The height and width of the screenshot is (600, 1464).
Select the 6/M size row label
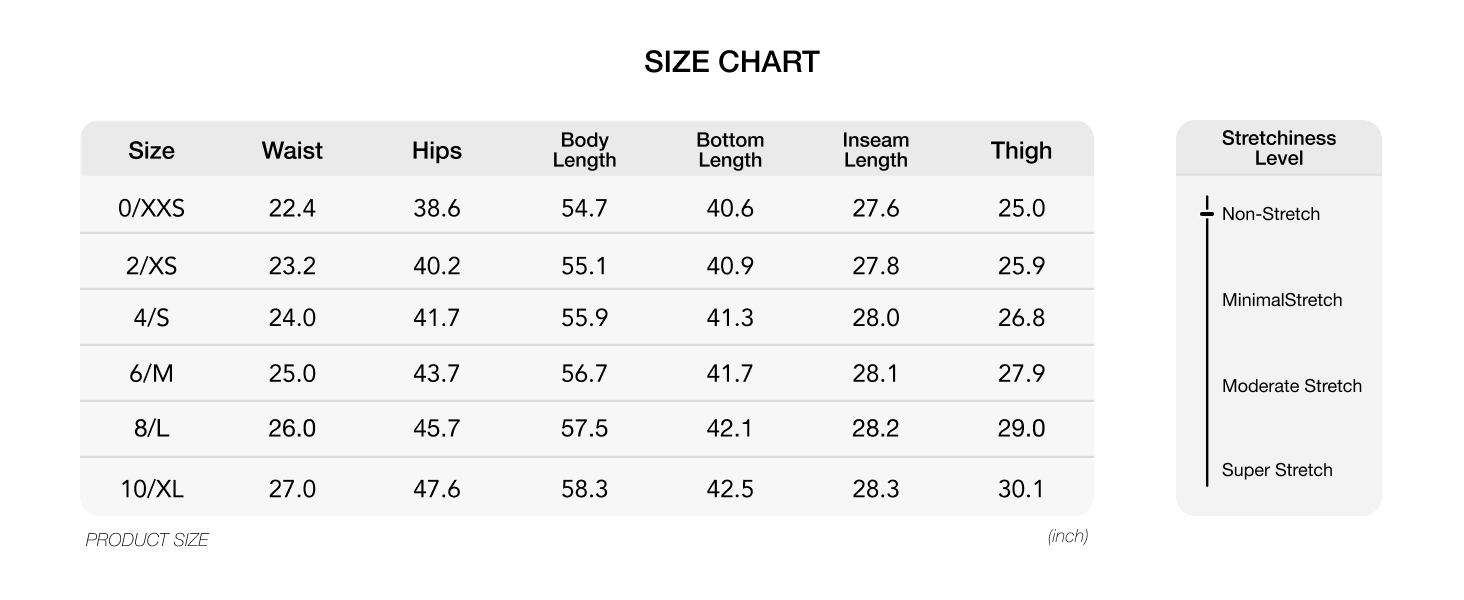tap(151, 373)
